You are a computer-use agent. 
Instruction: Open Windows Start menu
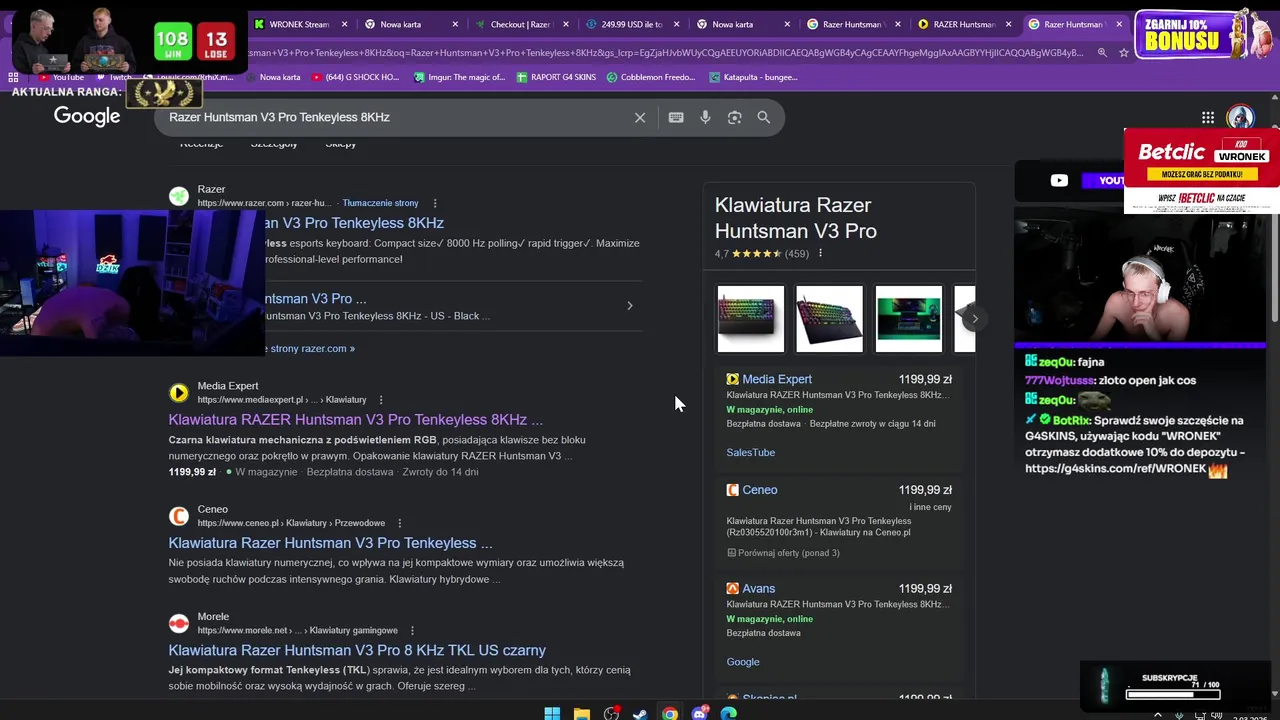[x=552, y=713]
